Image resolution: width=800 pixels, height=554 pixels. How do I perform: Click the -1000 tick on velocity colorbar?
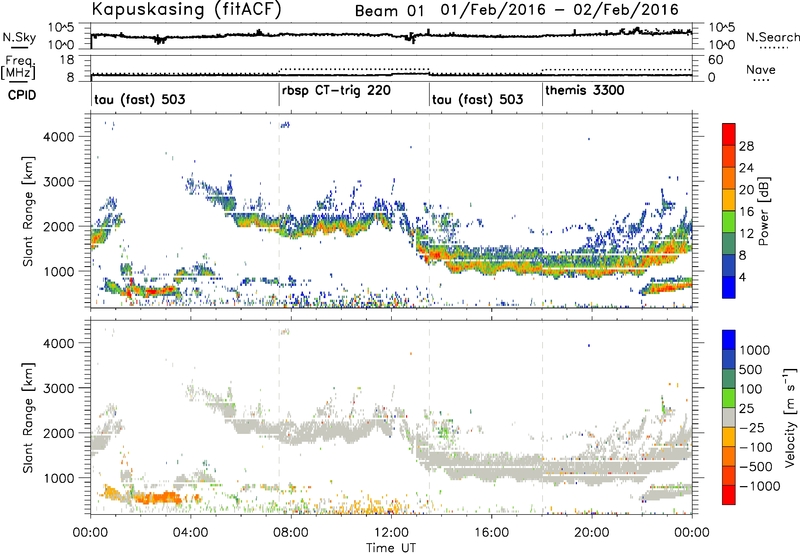click(760, 486)
